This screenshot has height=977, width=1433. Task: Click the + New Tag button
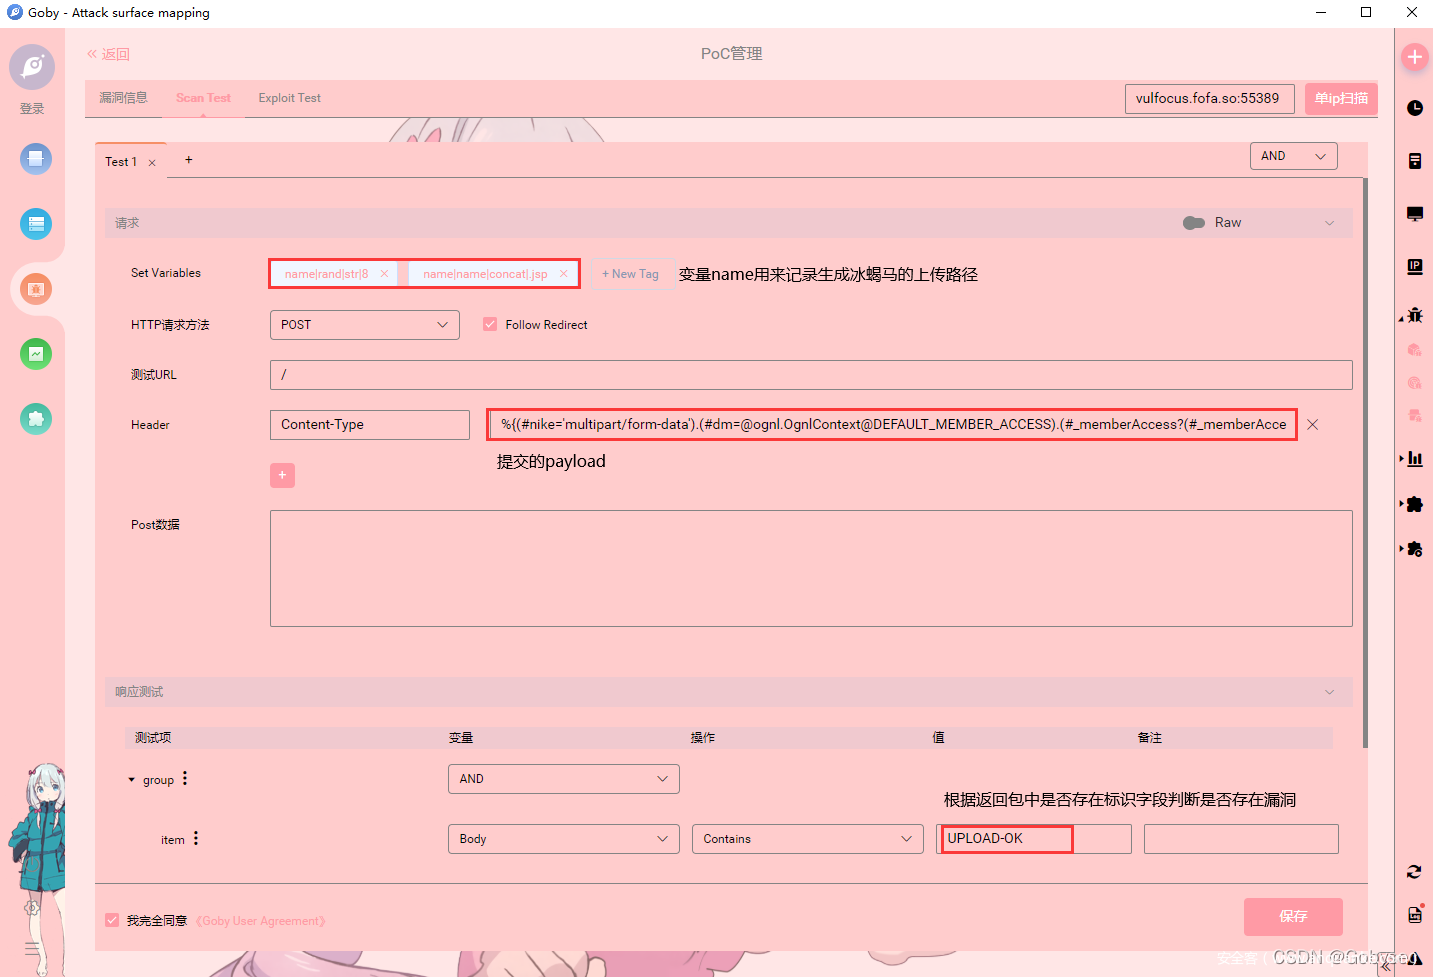pos(630,274)
